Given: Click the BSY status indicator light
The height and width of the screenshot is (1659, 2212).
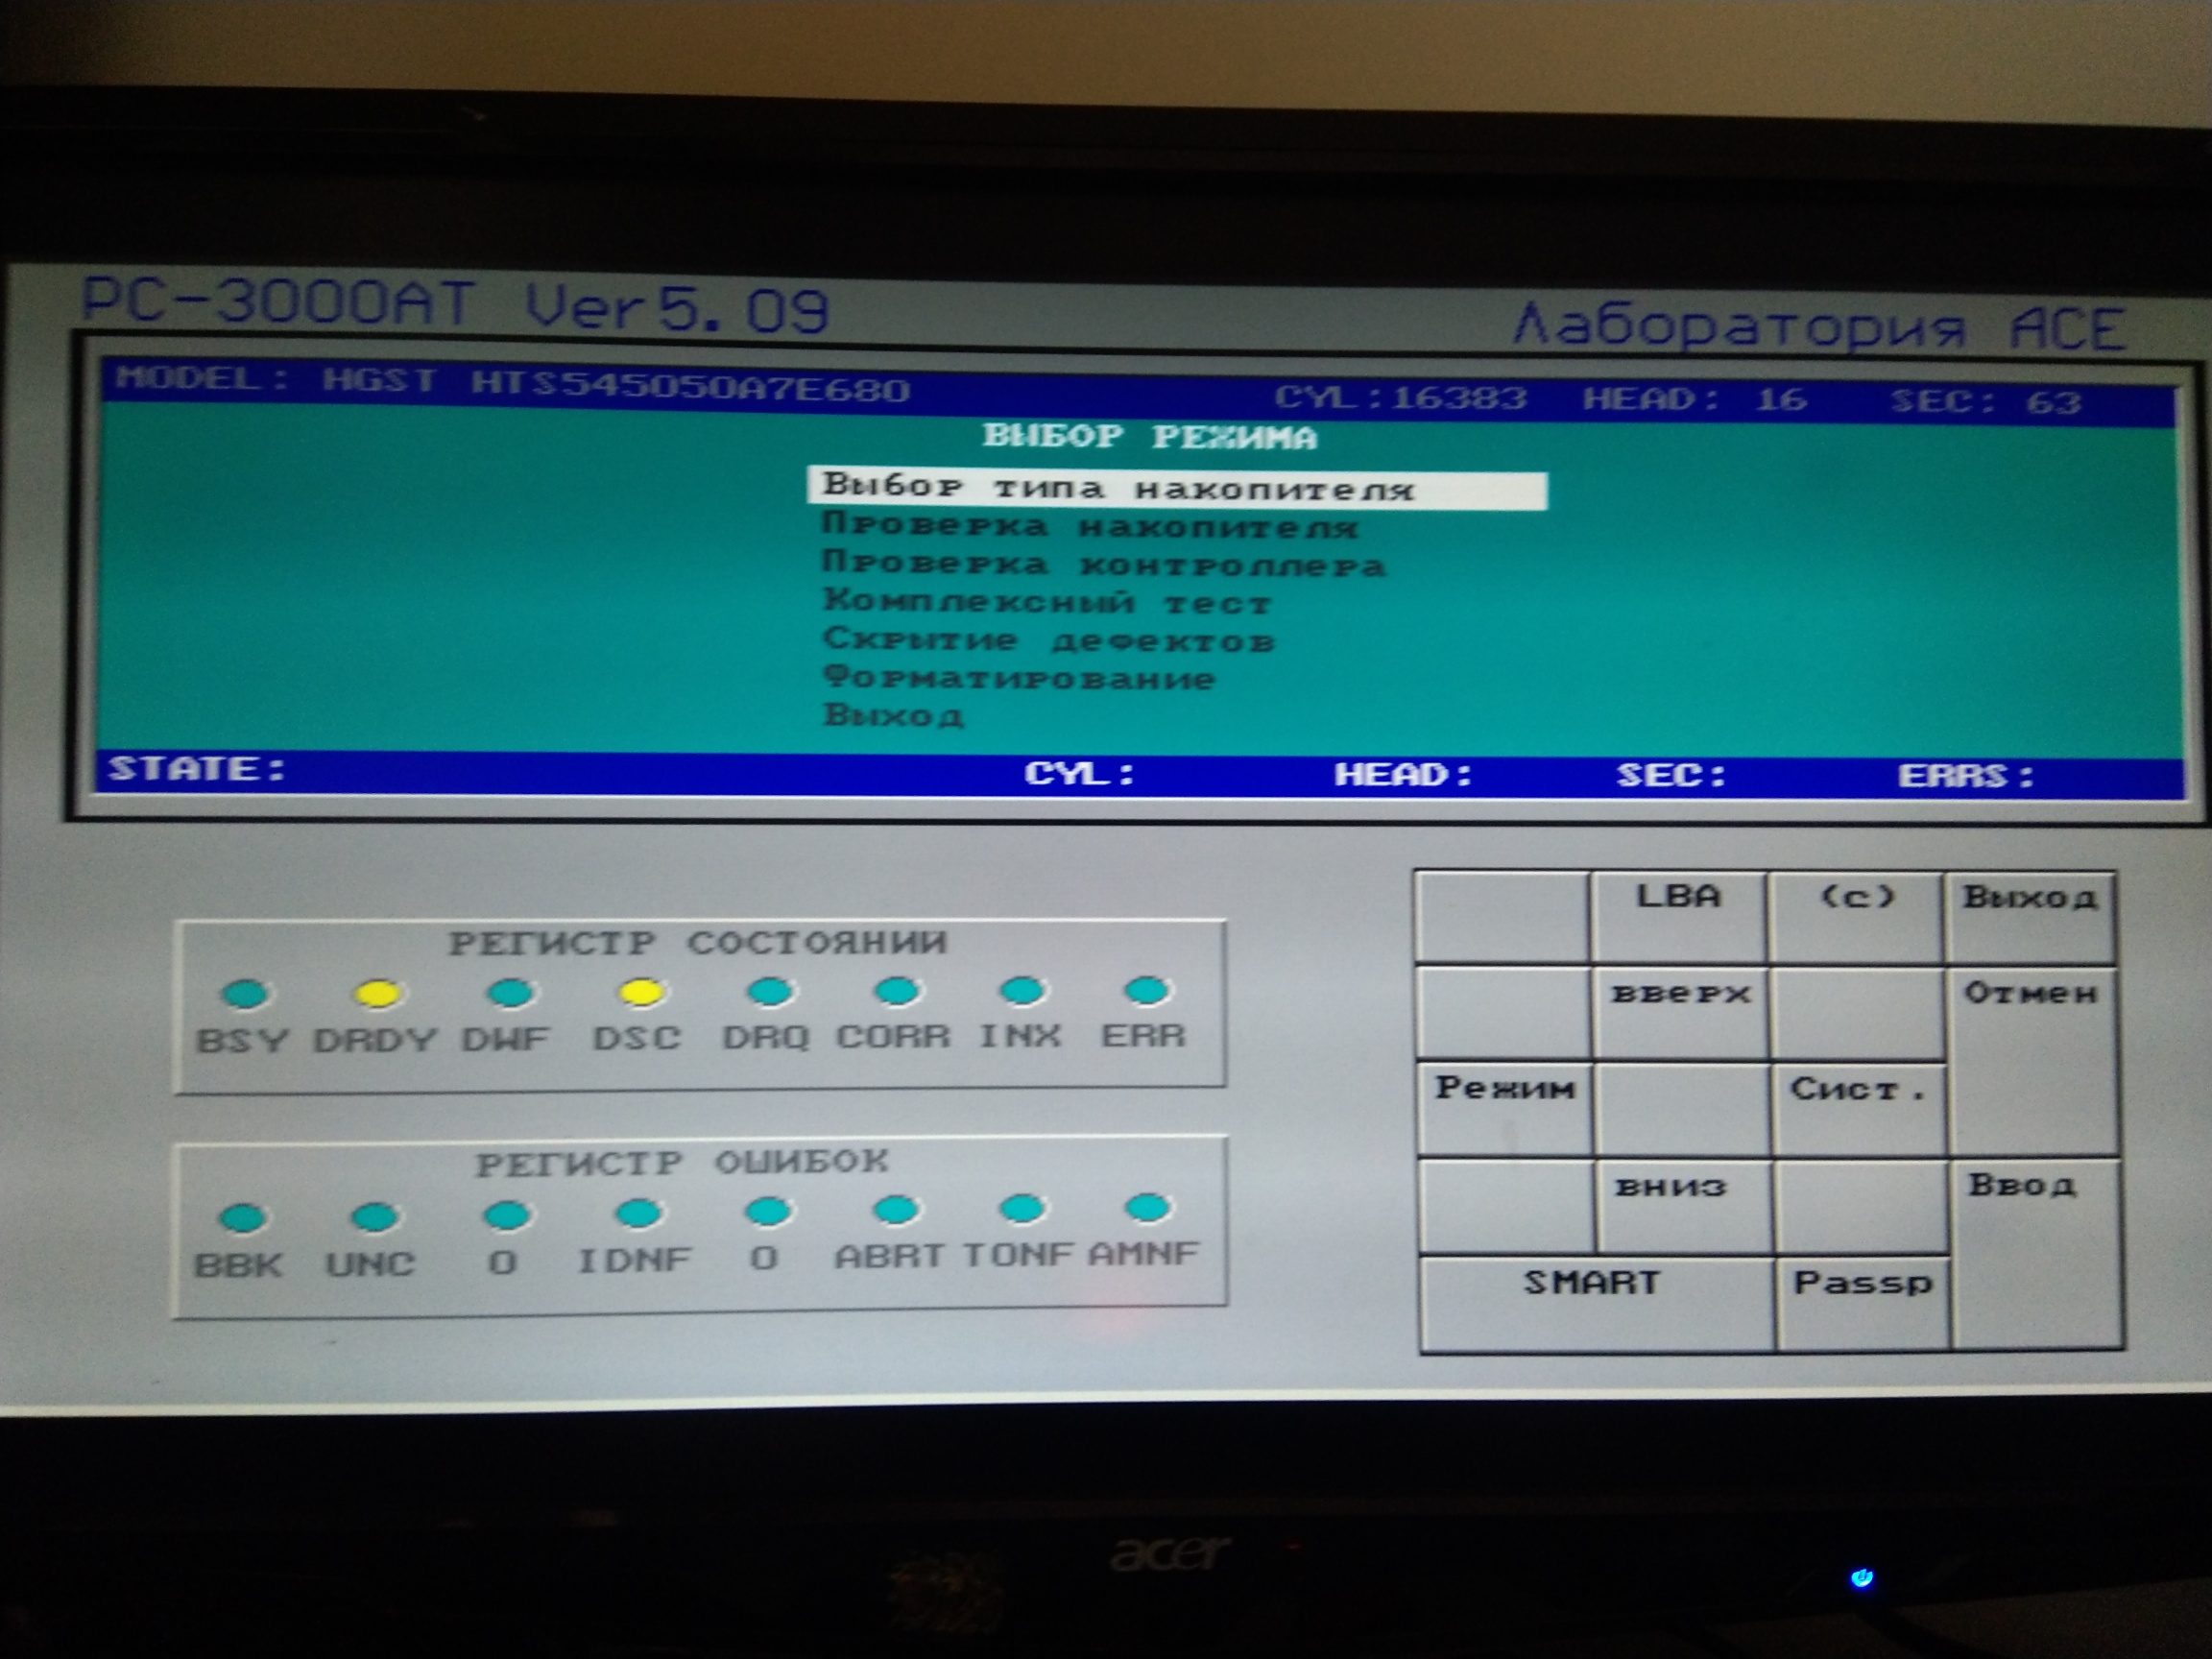Looking at the screenshot, I should 244,993.
